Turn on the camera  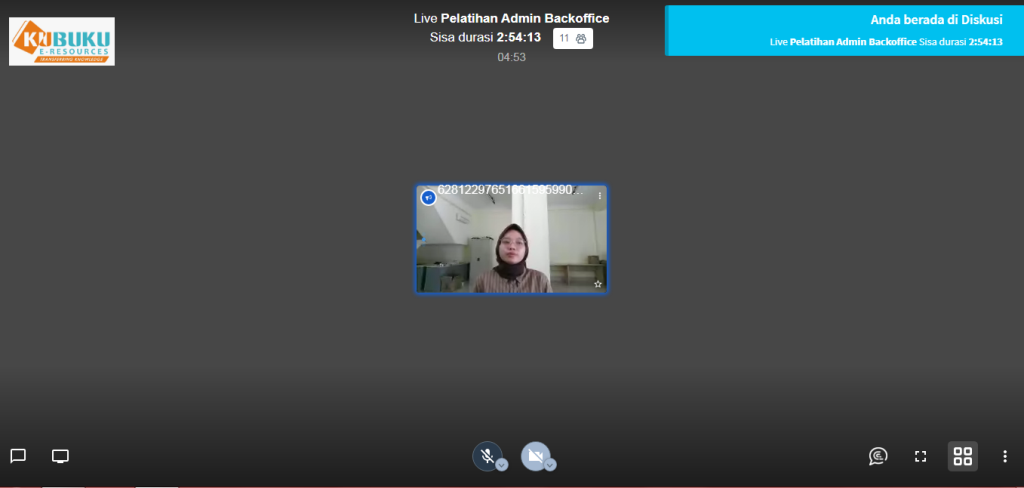click(x=535, y=455)
